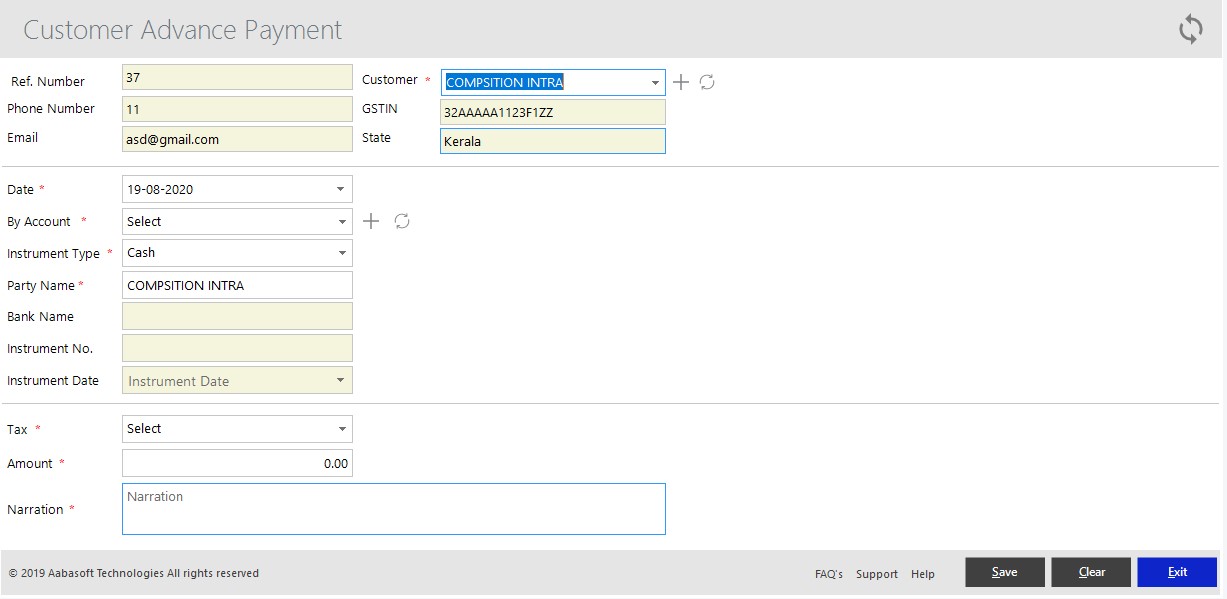The height and width of the screenshot is (599, 1227).
Task: Click the Help link
Action: tap(923, 574)
